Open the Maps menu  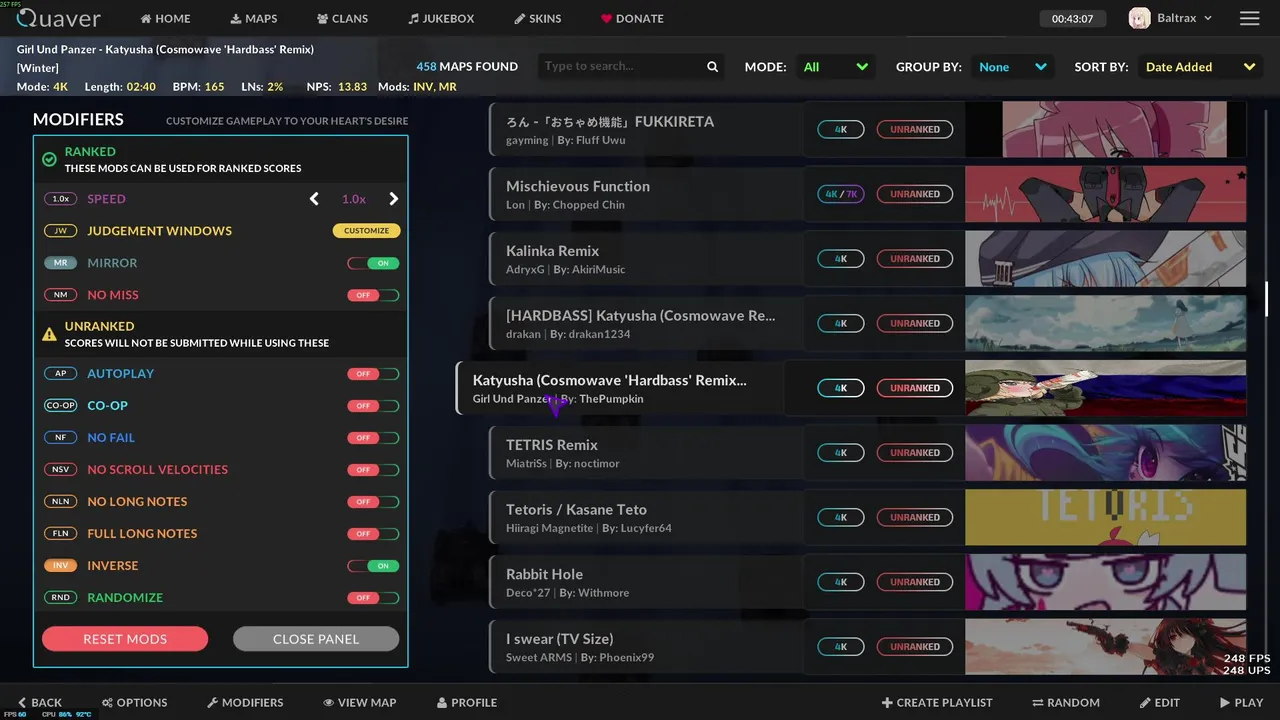[x=254, y=18]
